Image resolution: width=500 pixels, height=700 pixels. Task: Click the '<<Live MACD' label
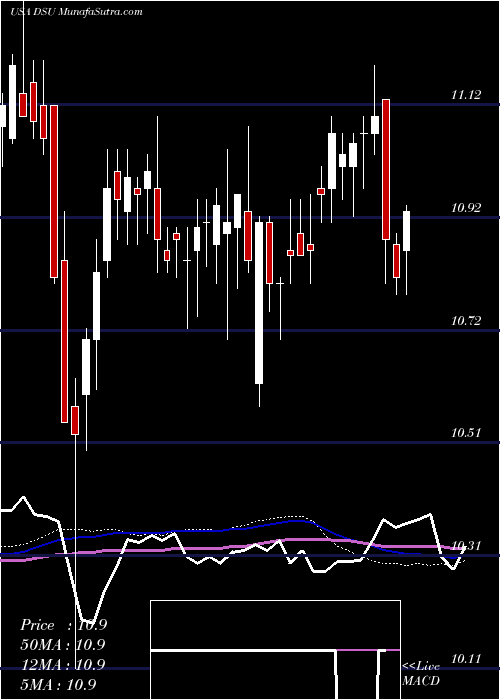[x=421, y=673]
